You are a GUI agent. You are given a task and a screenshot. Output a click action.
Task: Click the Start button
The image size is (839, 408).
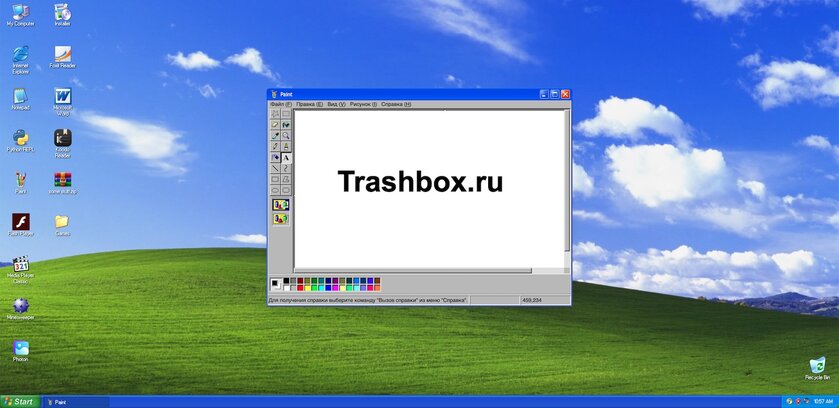pos(20,402)
